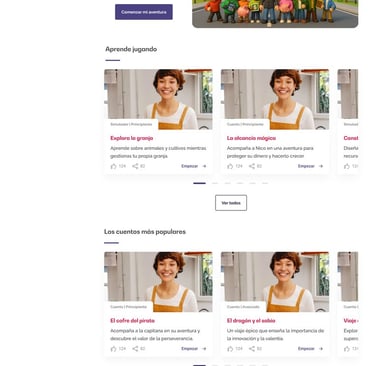
Task: Click El dragón y el sabio description text
Action: [x=275, y=335]
